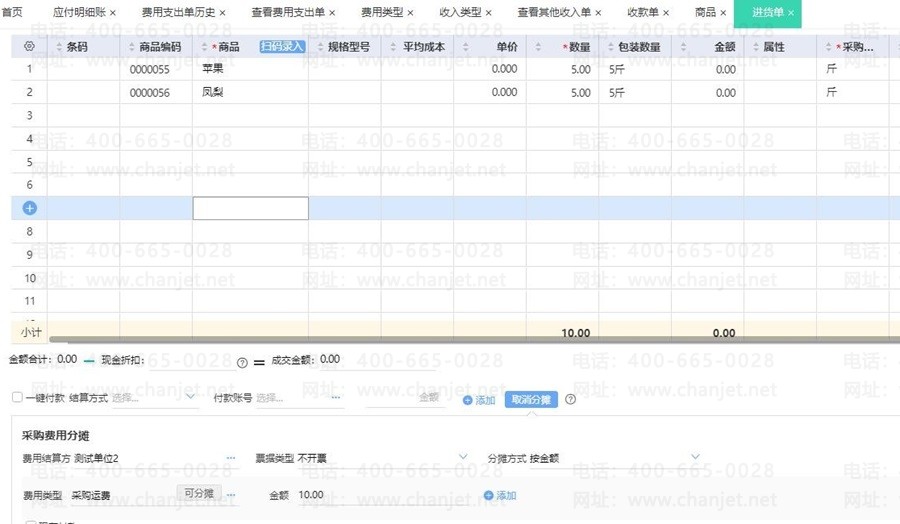Sort by the 单价 column arrows
Image resolution: width=900 pixels, height=524 pixels.
coord(465,47)
